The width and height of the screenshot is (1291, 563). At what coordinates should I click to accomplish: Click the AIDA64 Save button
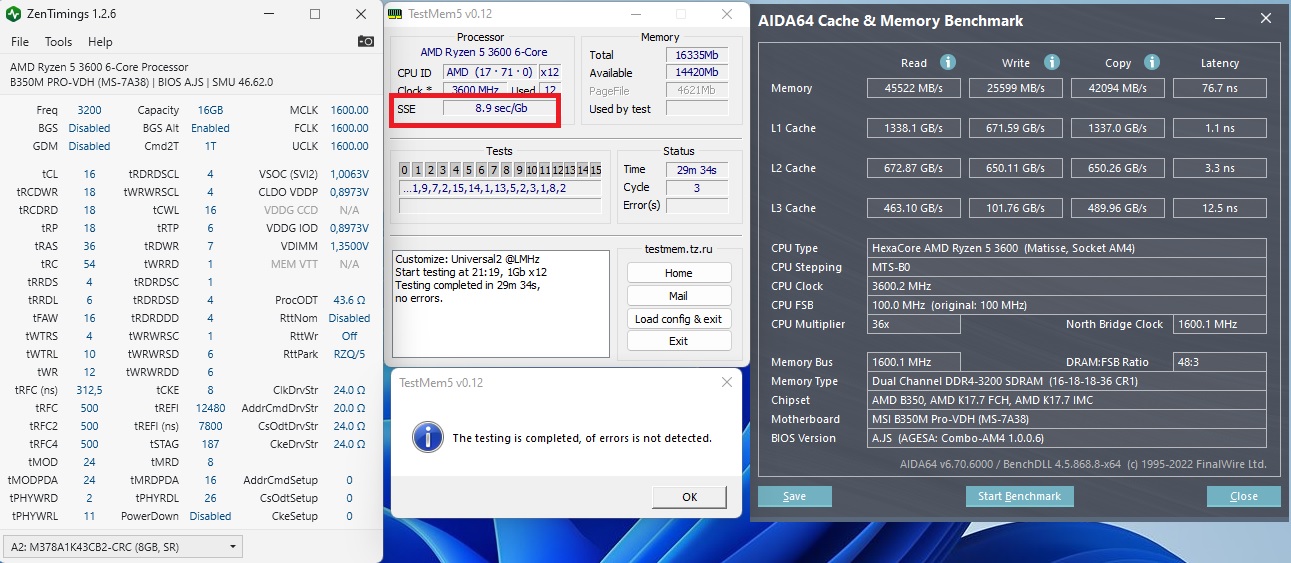(795, 496)
